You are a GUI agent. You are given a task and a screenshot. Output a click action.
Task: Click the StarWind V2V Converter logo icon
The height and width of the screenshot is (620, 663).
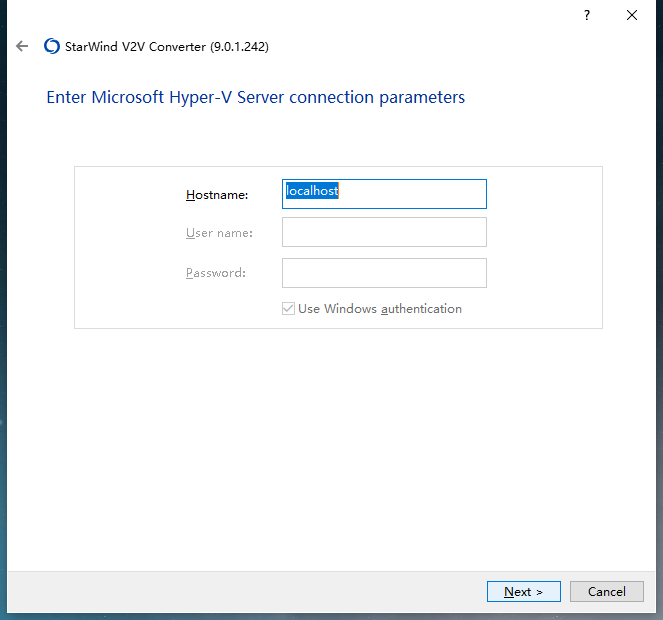[52, 46]
